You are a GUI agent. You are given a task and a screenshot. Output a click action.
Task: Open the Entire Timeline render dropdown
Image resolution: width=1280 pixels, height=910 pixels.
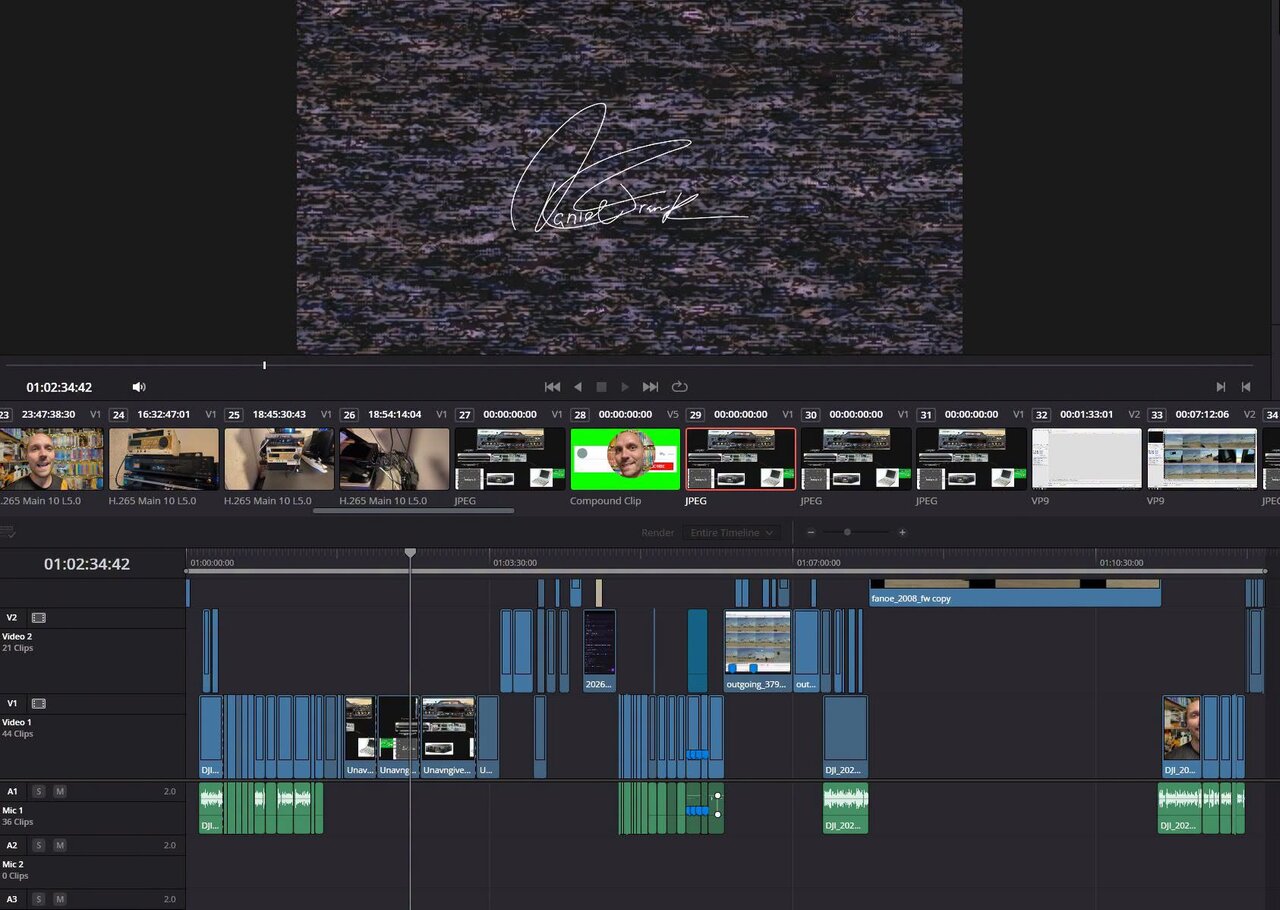[731, 533]
